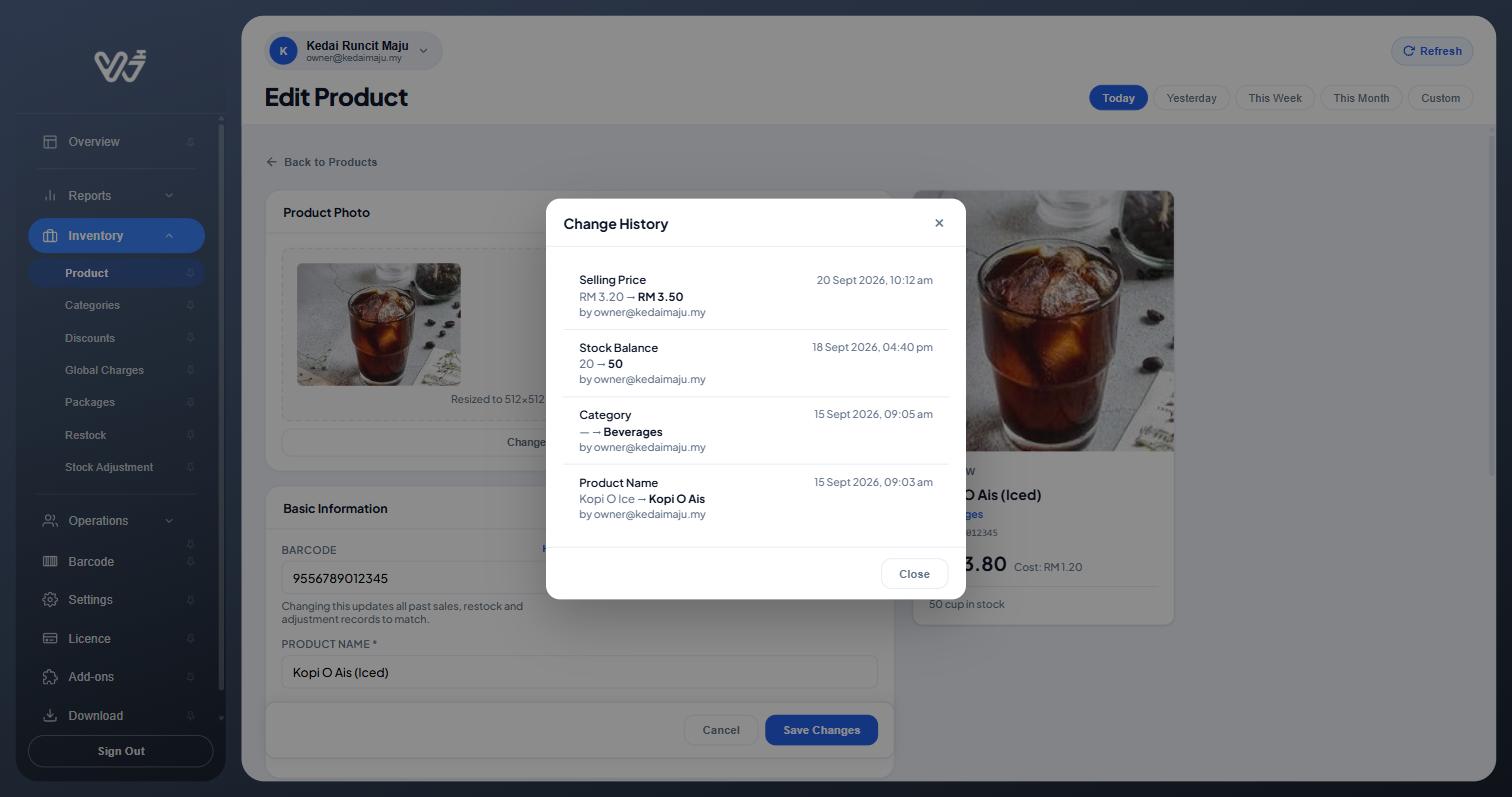The width and height of the screenshot is (1512, 797).
Task: Click the Barcode icon in sidebar
Action: (x=50, y=562)
